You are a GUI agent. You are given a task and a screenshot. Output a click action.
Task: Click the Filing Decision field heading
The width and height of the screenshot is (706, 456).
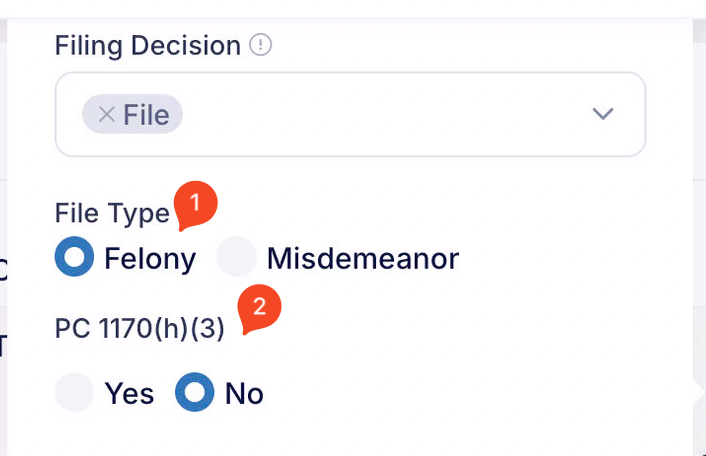click(x=148, y=45)
